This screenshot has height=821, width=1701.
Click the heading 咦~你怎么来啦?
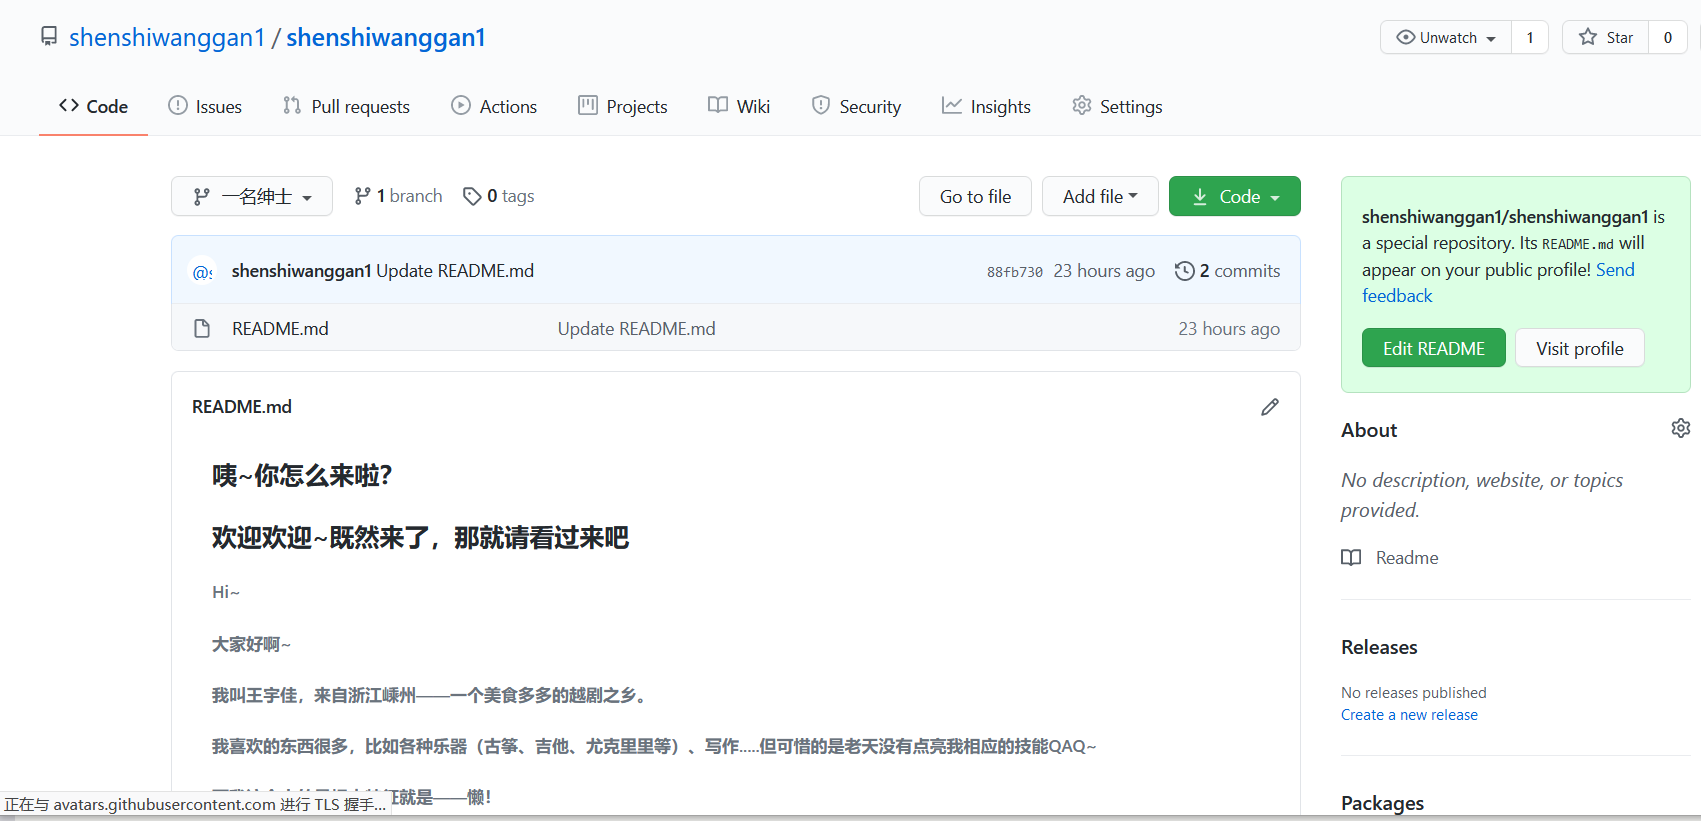[x=302, y=475]
